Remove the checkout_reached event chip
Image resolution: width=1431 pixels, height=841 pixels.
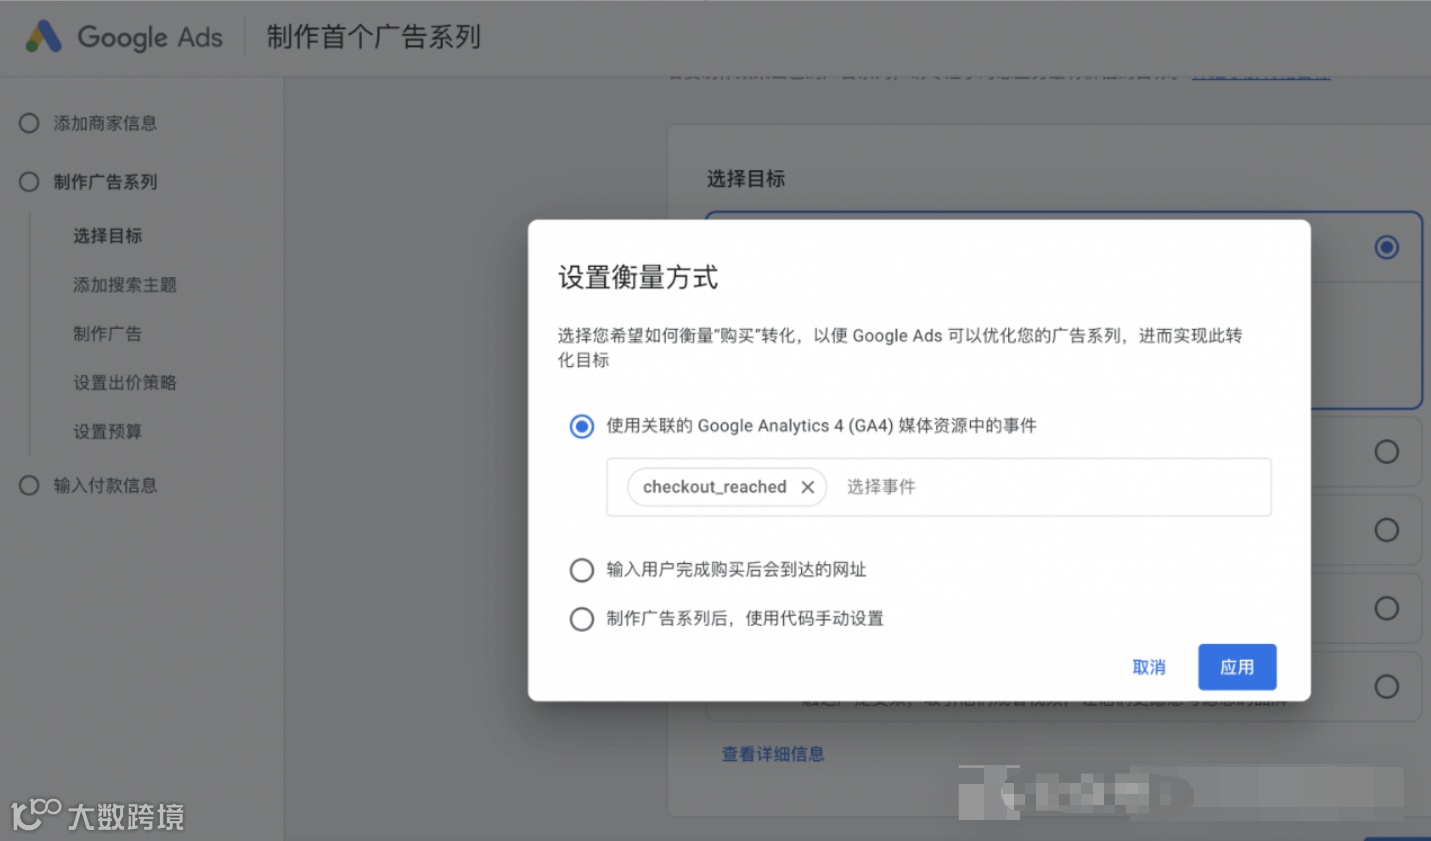(x=808, y=487)
